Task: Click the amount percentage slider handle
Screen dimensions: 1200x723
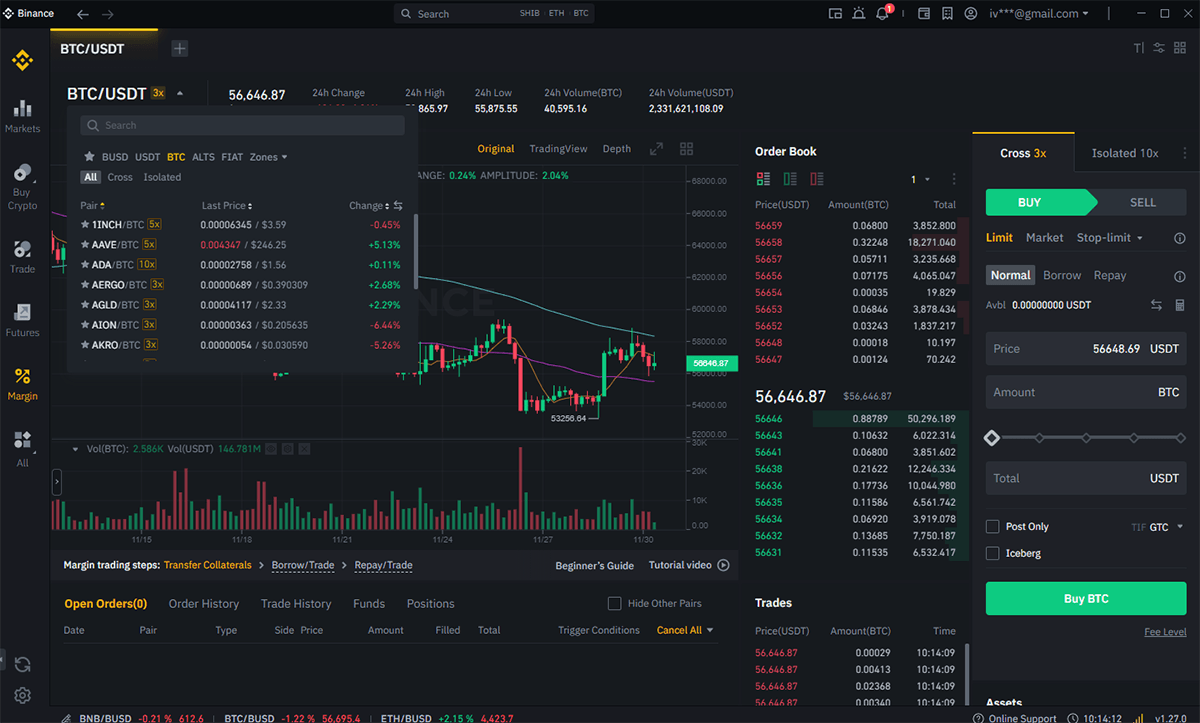Action: click(x=992, y=438)
